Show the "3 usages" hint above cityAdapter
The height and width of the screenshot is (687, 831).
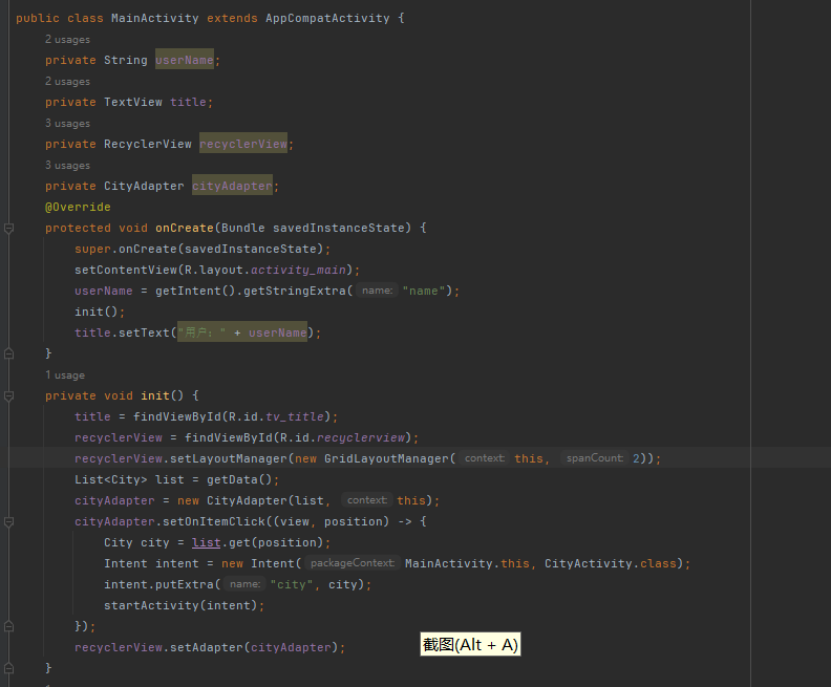pyautogui.click(x=67, y=166)
